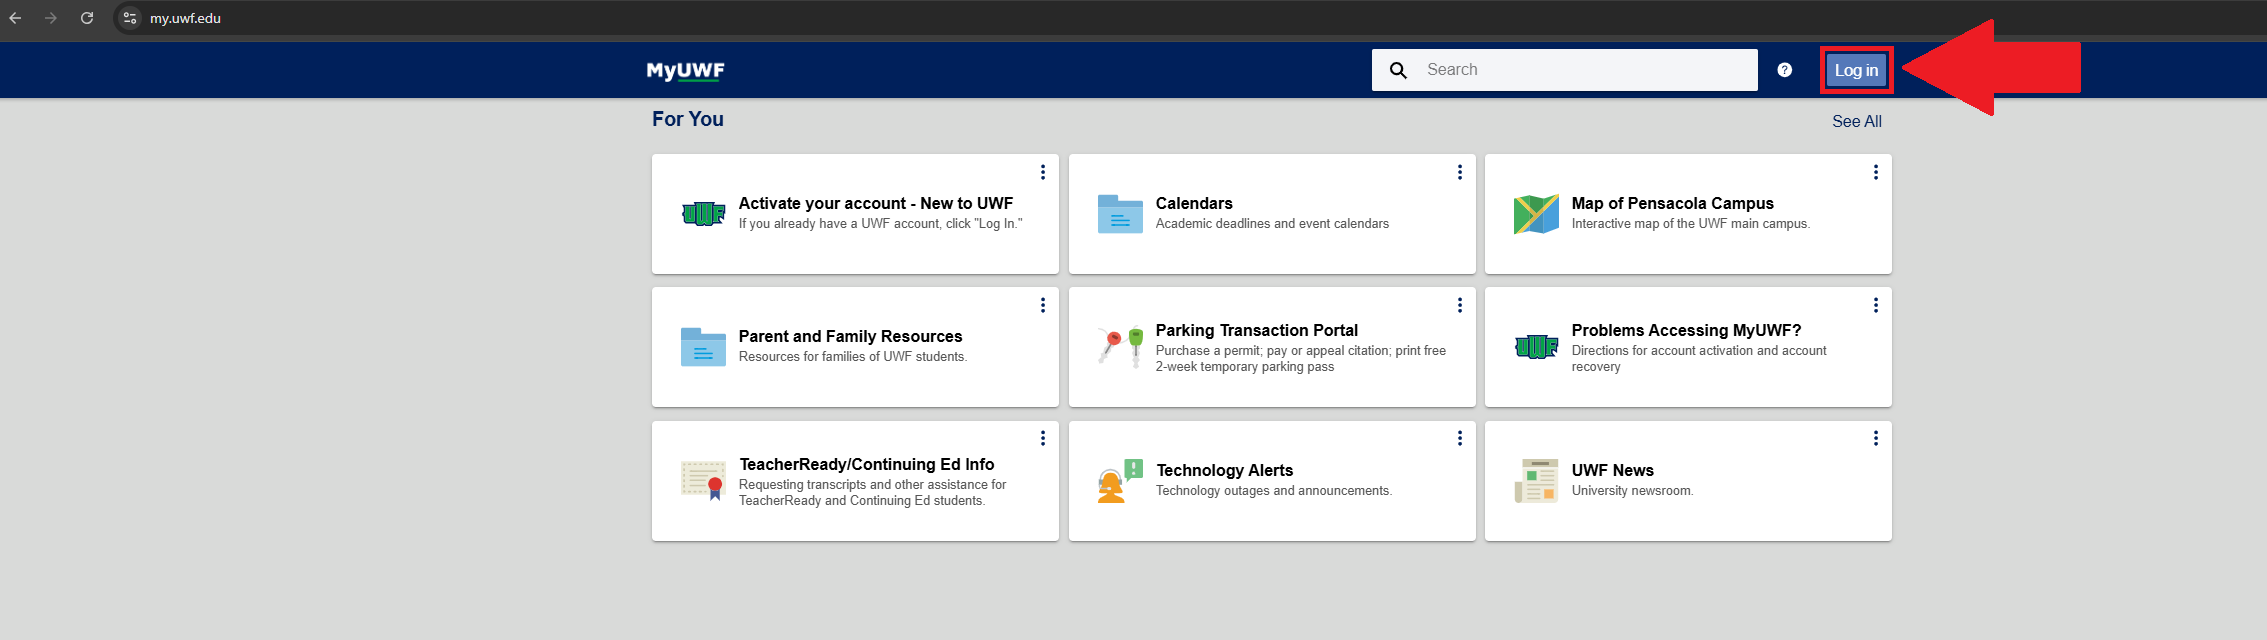Open options menu for Parent and Family Resources

1043,305
